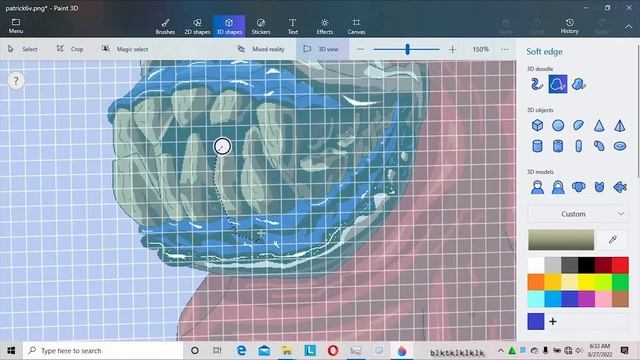640x360 pixels.
Task: Open the Canvas tab
Action: click(x=356, y=26)
